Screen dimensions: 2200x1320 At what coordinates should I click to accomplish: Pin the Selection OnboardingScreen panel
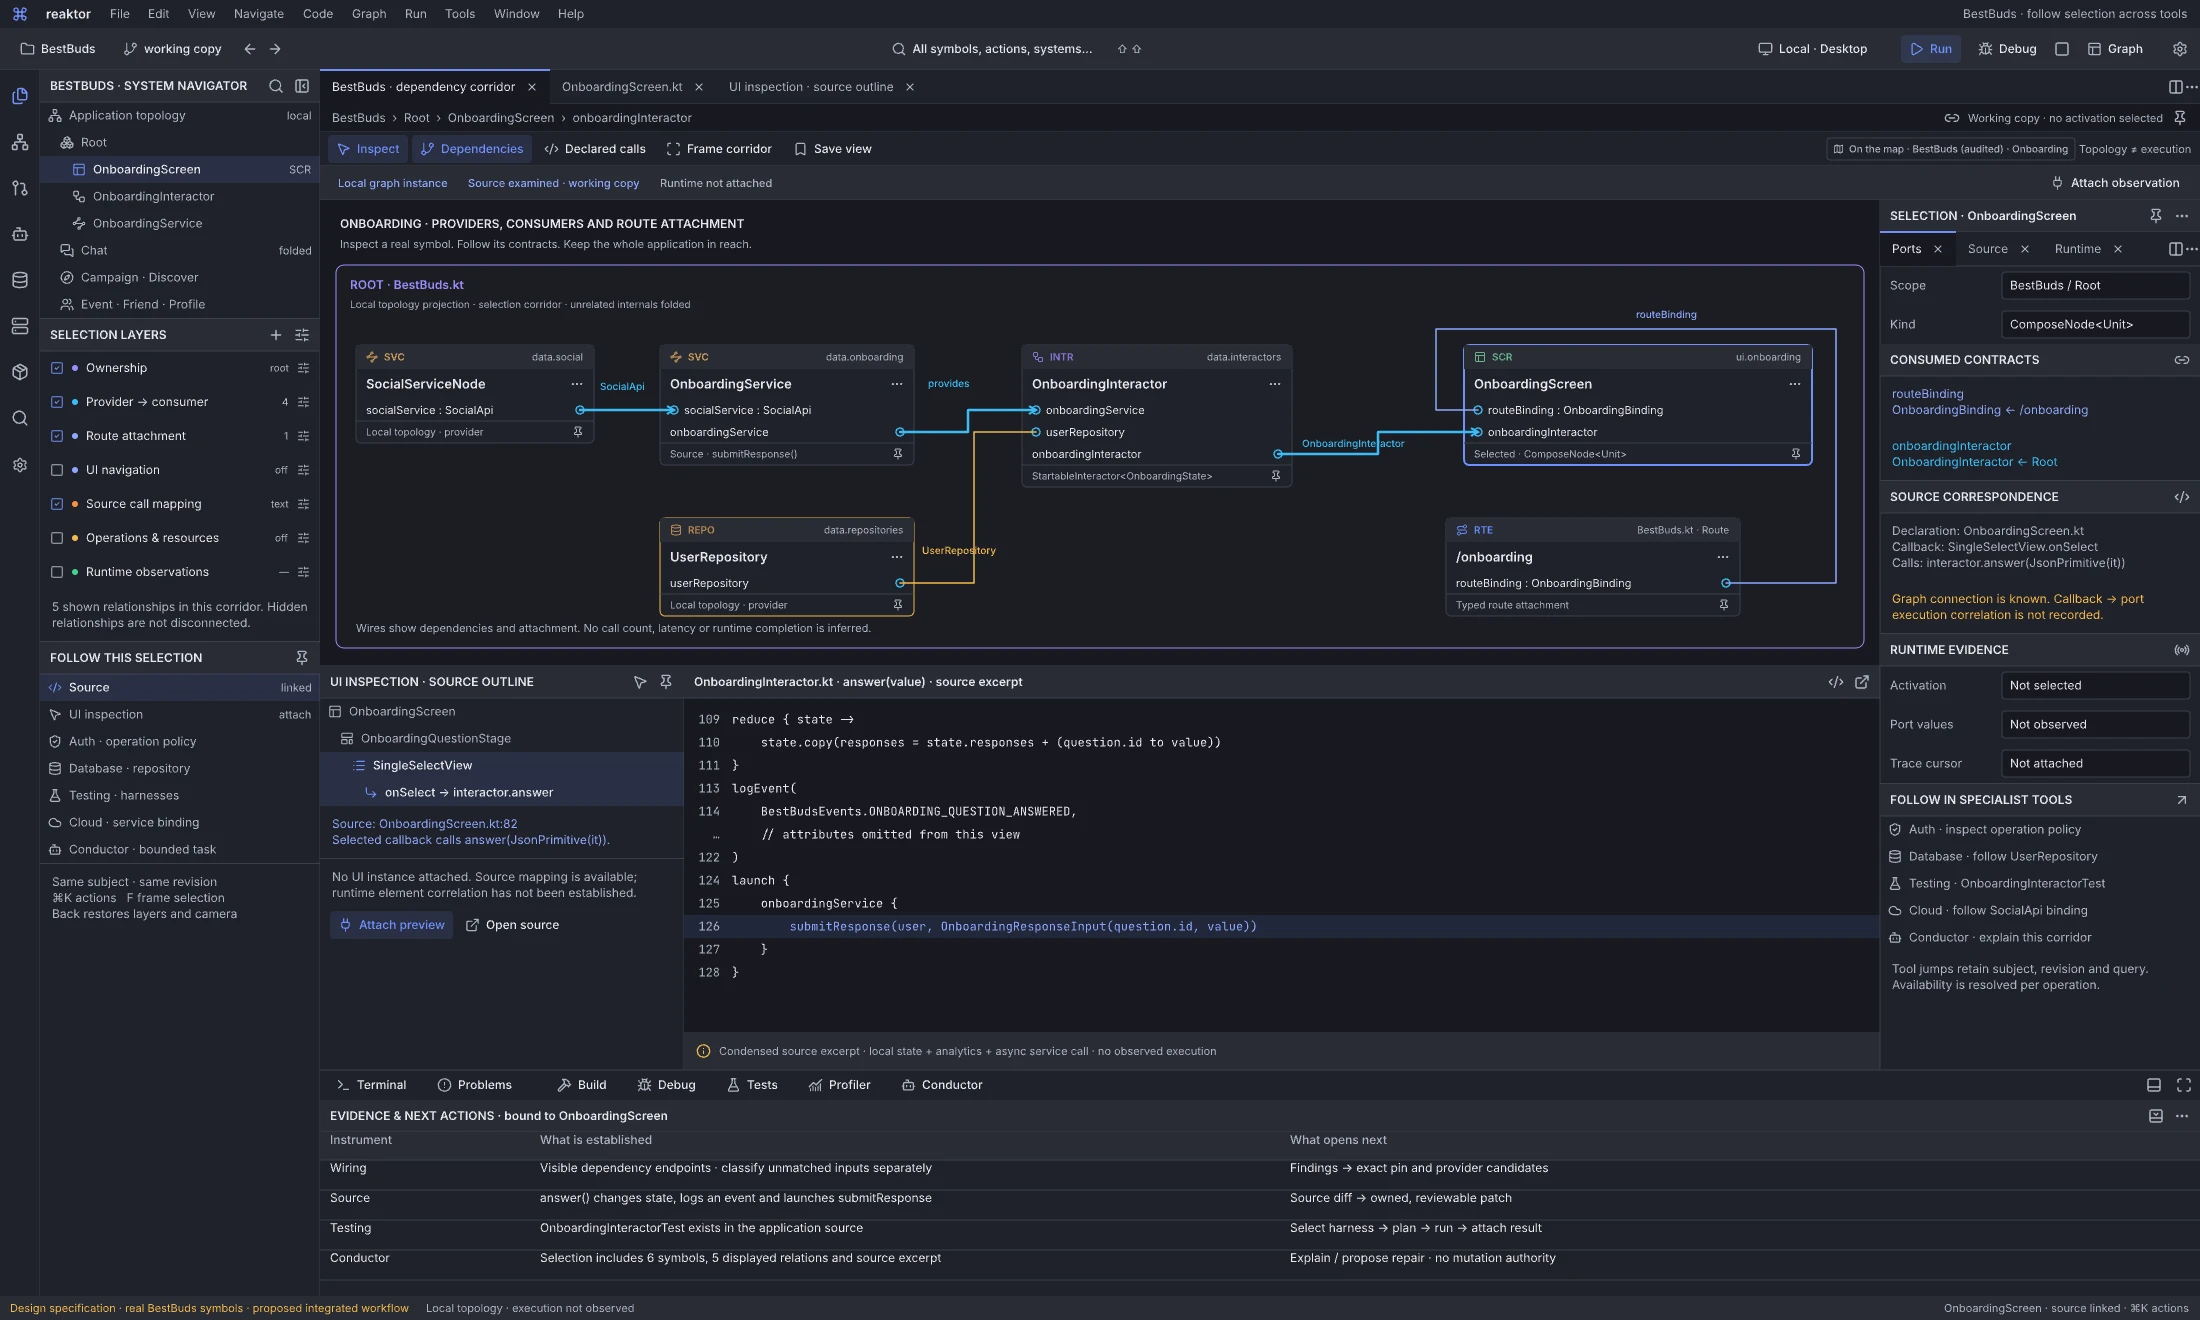(x=2156, y=216)
